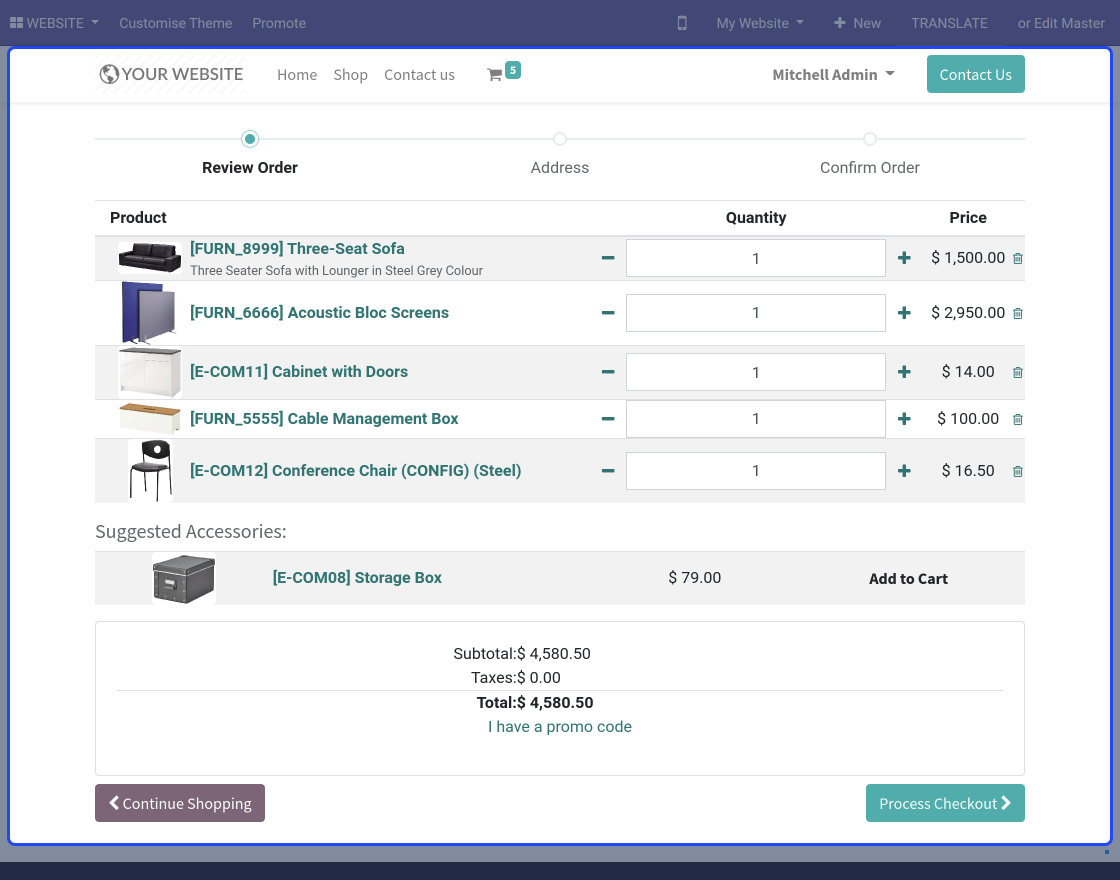Delete Conference Chair trash icon

pyautogui.click(x=1018, y=471)
